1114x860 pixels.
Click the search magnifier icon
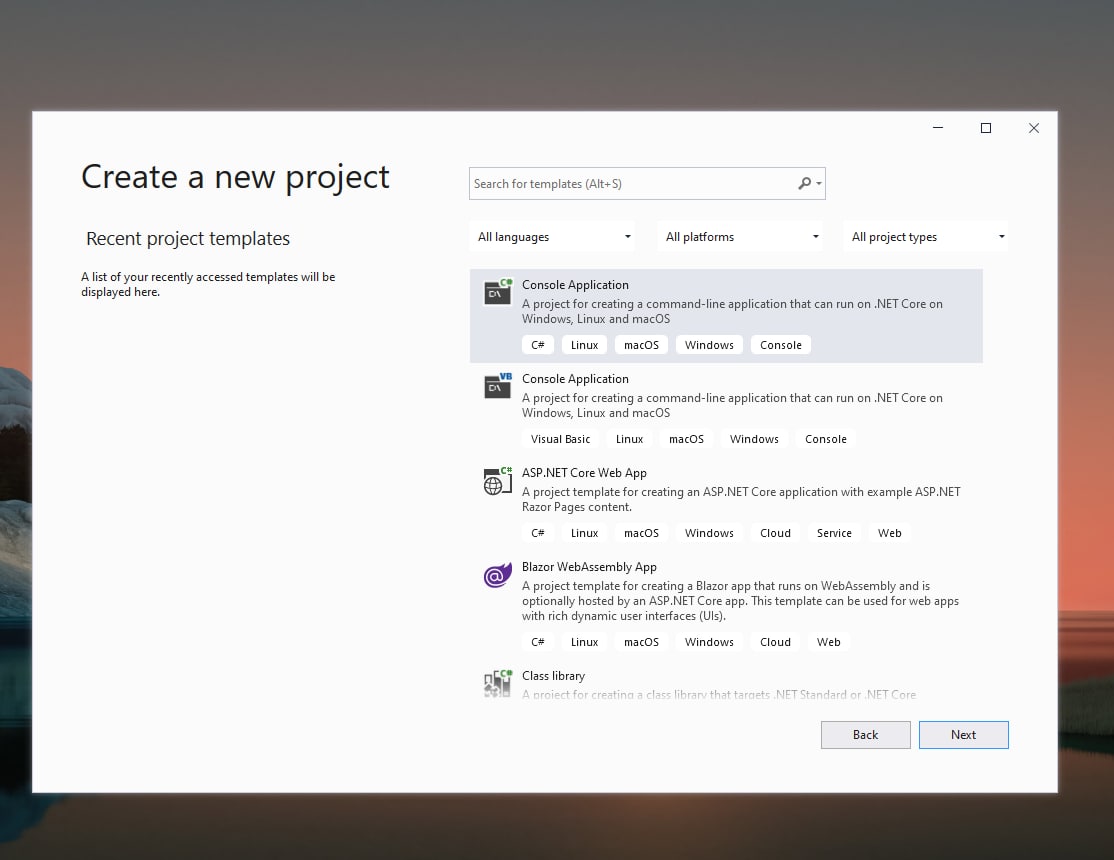click(x=804, y=183)
